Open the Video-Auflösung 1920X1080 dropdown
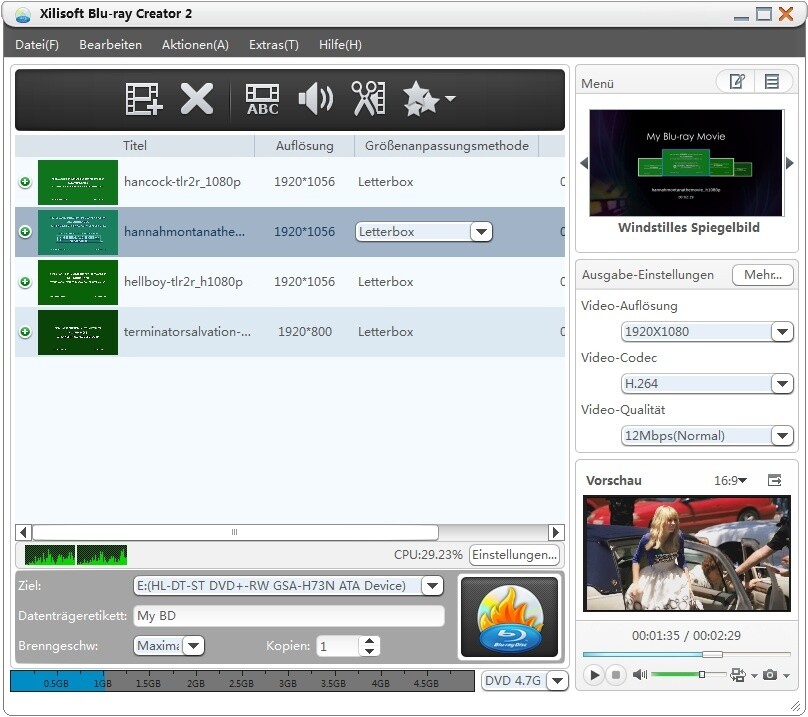Screen dimensions: 808x717 782,331
